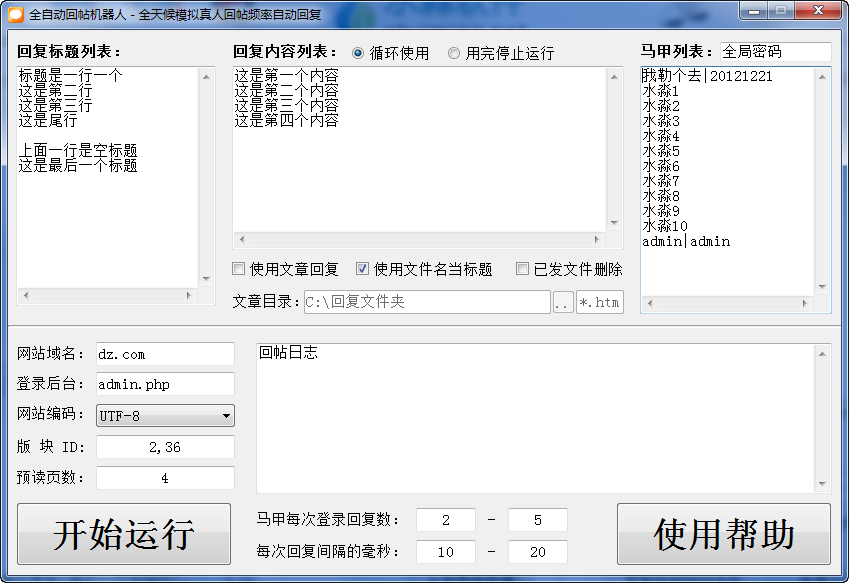Click up arrow of title list scrollbar

pyautogui.click(x=206, y=77)
